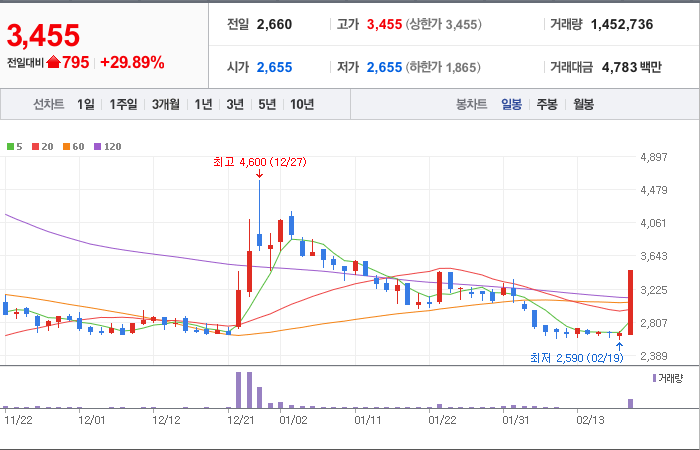Click the 12/21 date axis label
Image resolution: width=700 pixels, height=450 pixels.
coord(241,420)
